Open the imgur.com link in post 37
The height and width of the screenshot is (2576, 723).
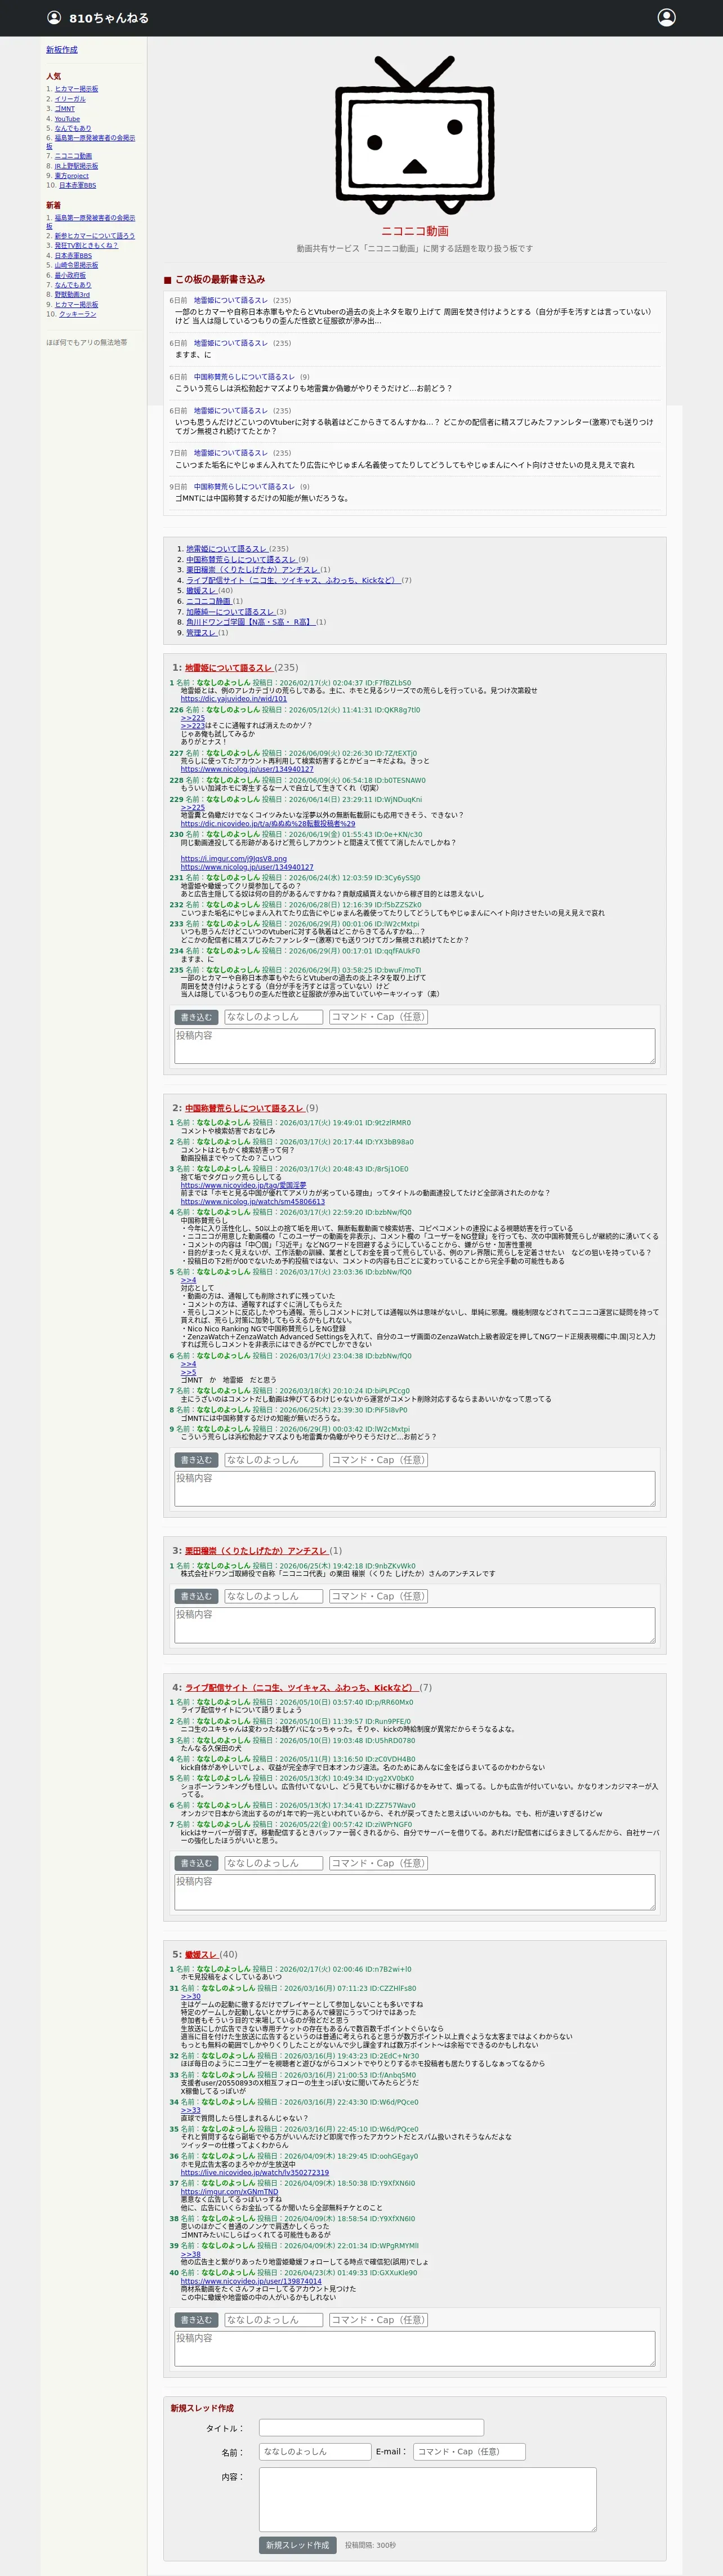(x=229, y=2191)
